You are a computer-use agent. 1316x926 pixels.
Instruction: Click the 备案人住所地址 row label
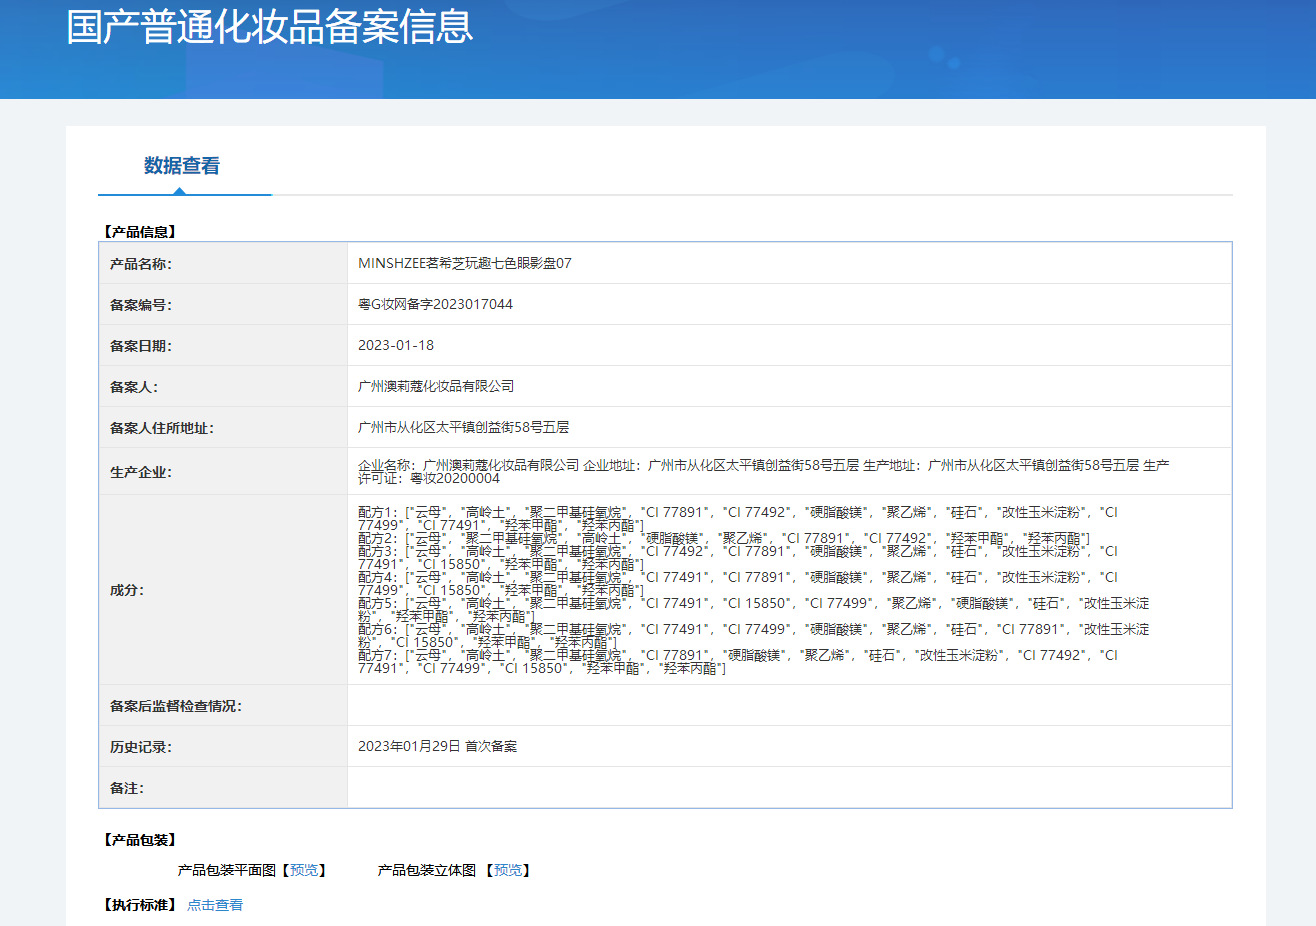(x=162, y=428)
